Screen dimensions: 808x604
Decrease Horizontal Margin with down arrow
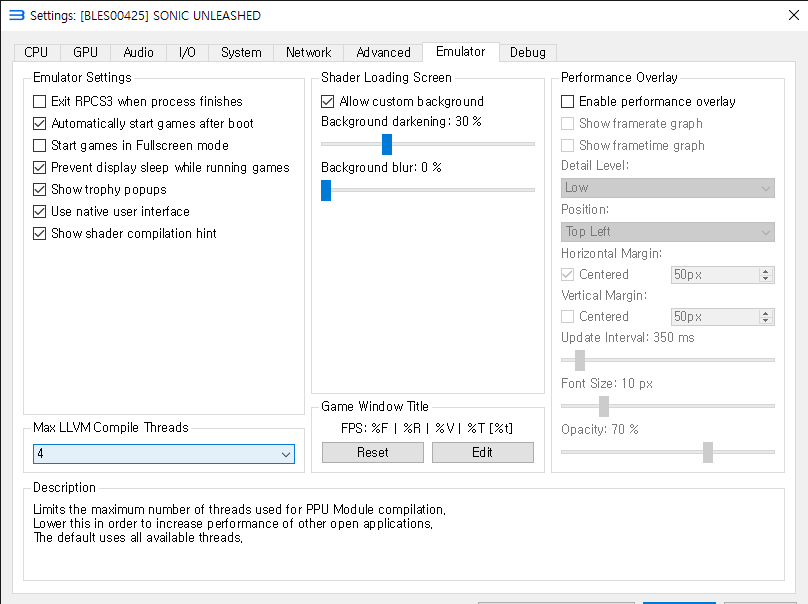[766, 278]
